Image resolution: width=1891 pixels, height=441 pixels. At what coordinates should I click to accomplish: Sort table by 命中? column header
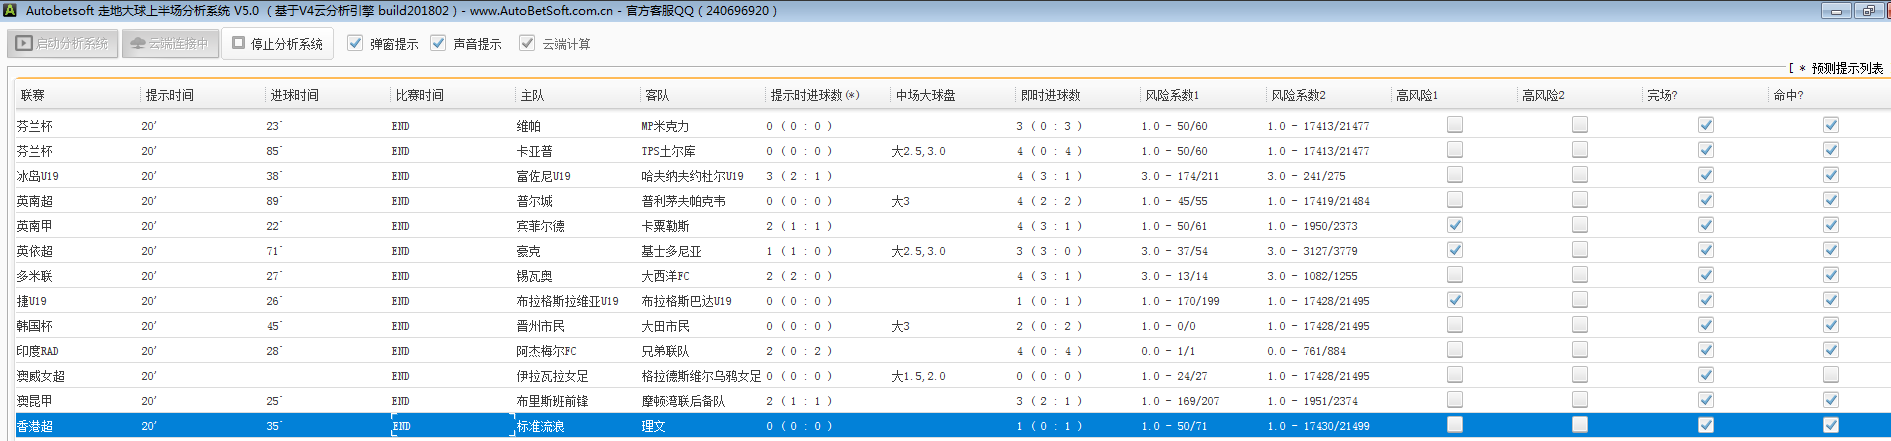1788,95
